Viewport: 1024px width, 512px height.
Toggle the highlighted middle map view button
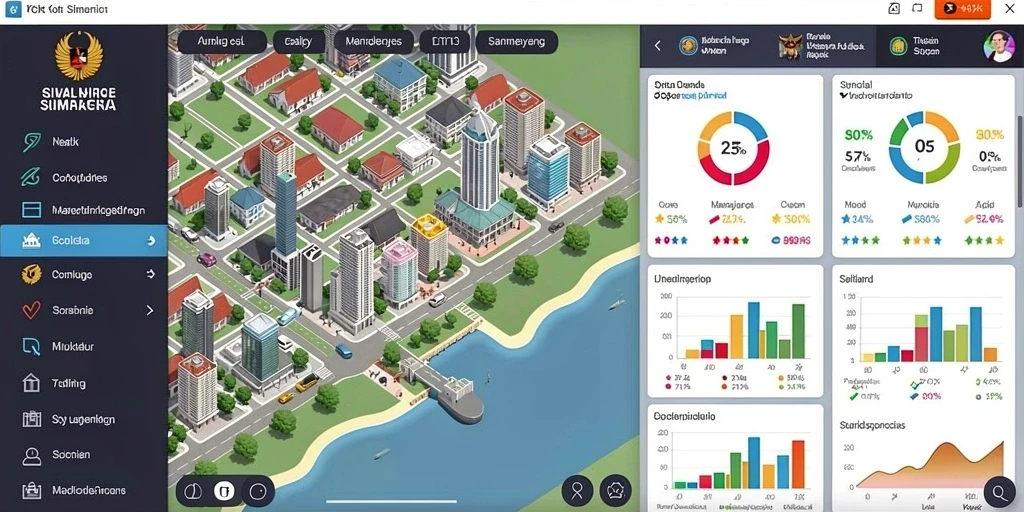point(225,490)
